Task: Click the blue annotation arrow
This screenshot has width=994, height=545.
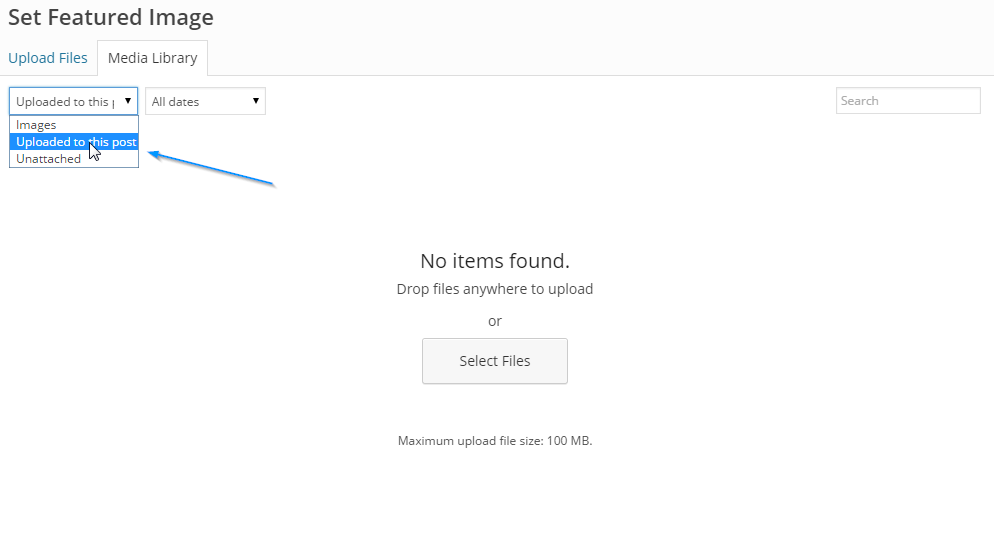Action: (211, 169)
